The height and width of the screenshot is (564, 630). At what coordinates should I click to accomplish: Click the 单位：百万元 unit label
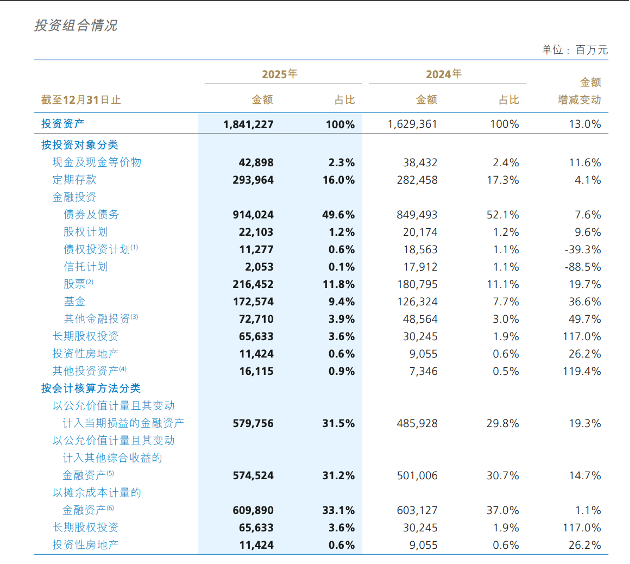coord(575,50)
